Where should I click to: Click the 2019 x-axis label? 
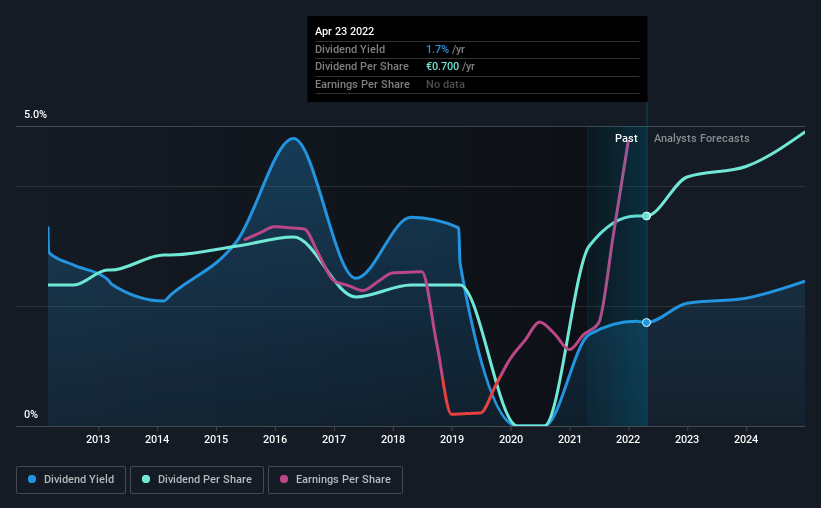(x=452, y=439)
